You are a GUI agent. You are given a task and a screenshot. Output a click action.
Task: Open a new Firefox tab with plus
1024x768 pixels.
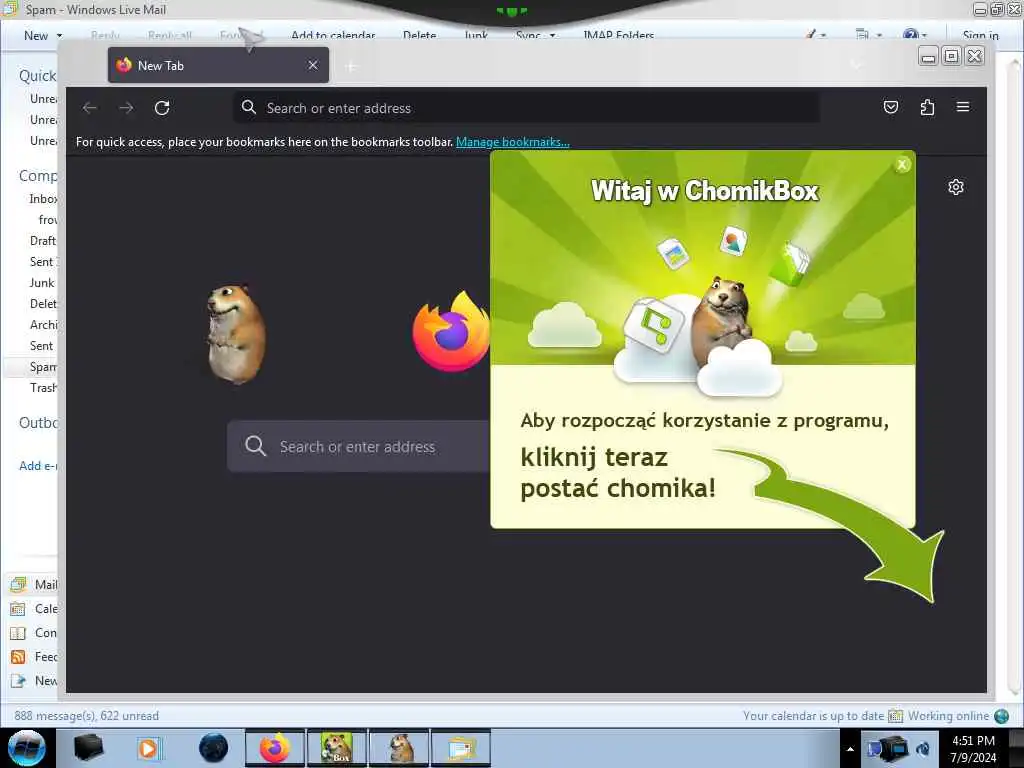351,66
